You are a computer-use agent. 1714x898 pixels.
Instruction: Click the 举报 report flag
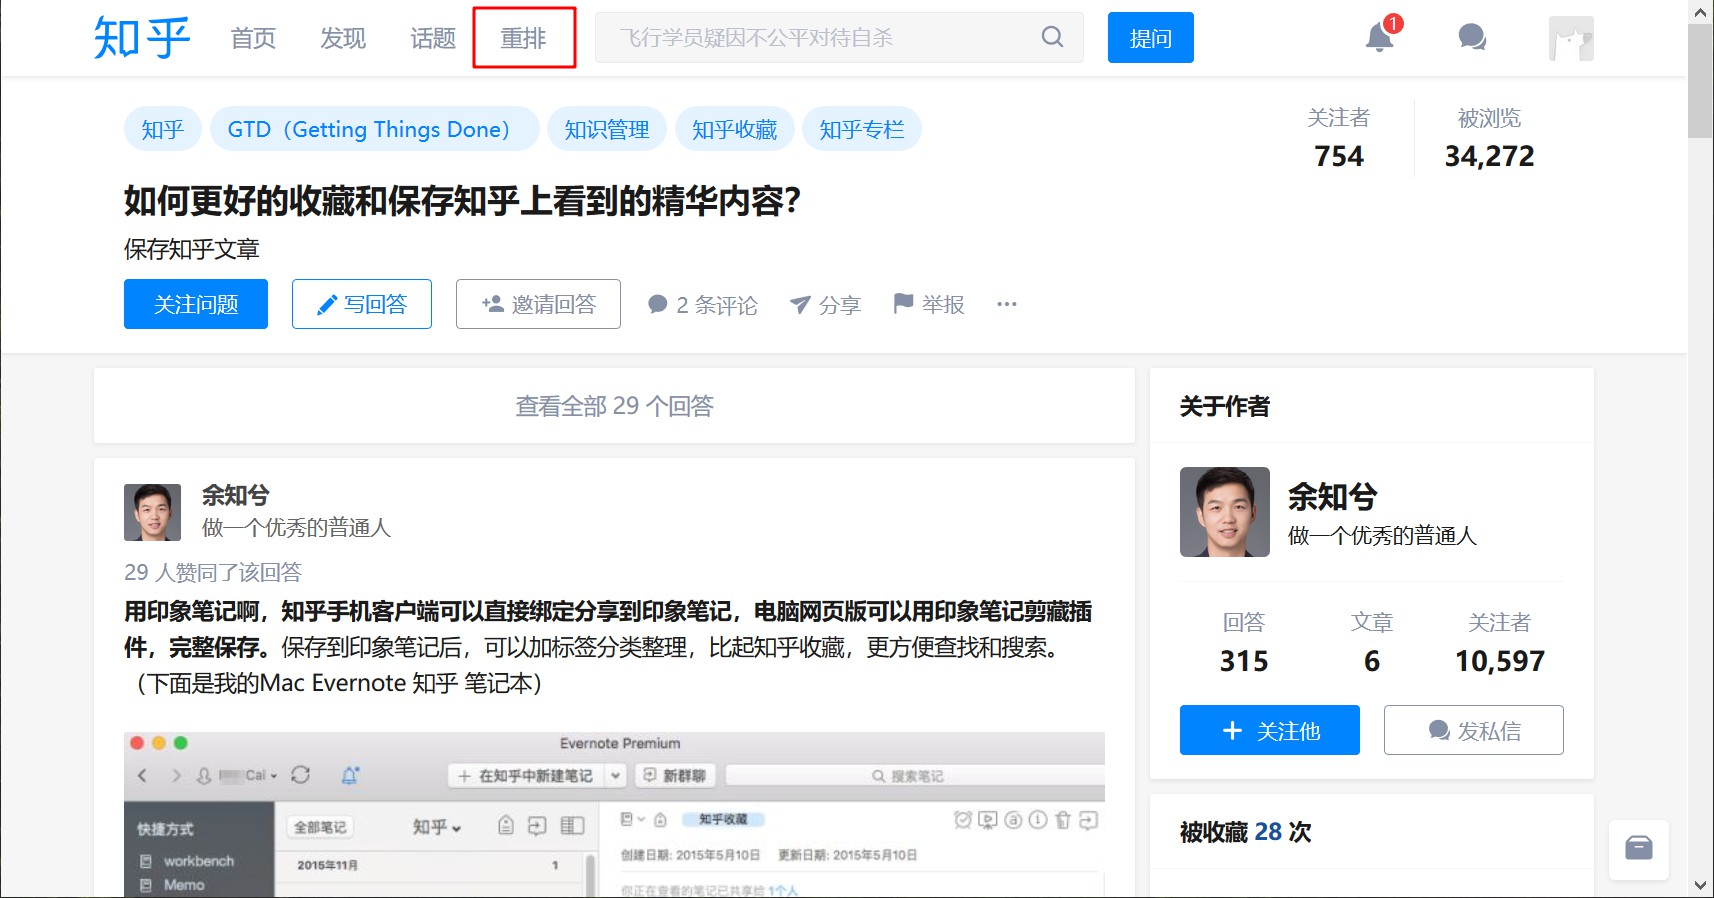[x=929, y=304]
